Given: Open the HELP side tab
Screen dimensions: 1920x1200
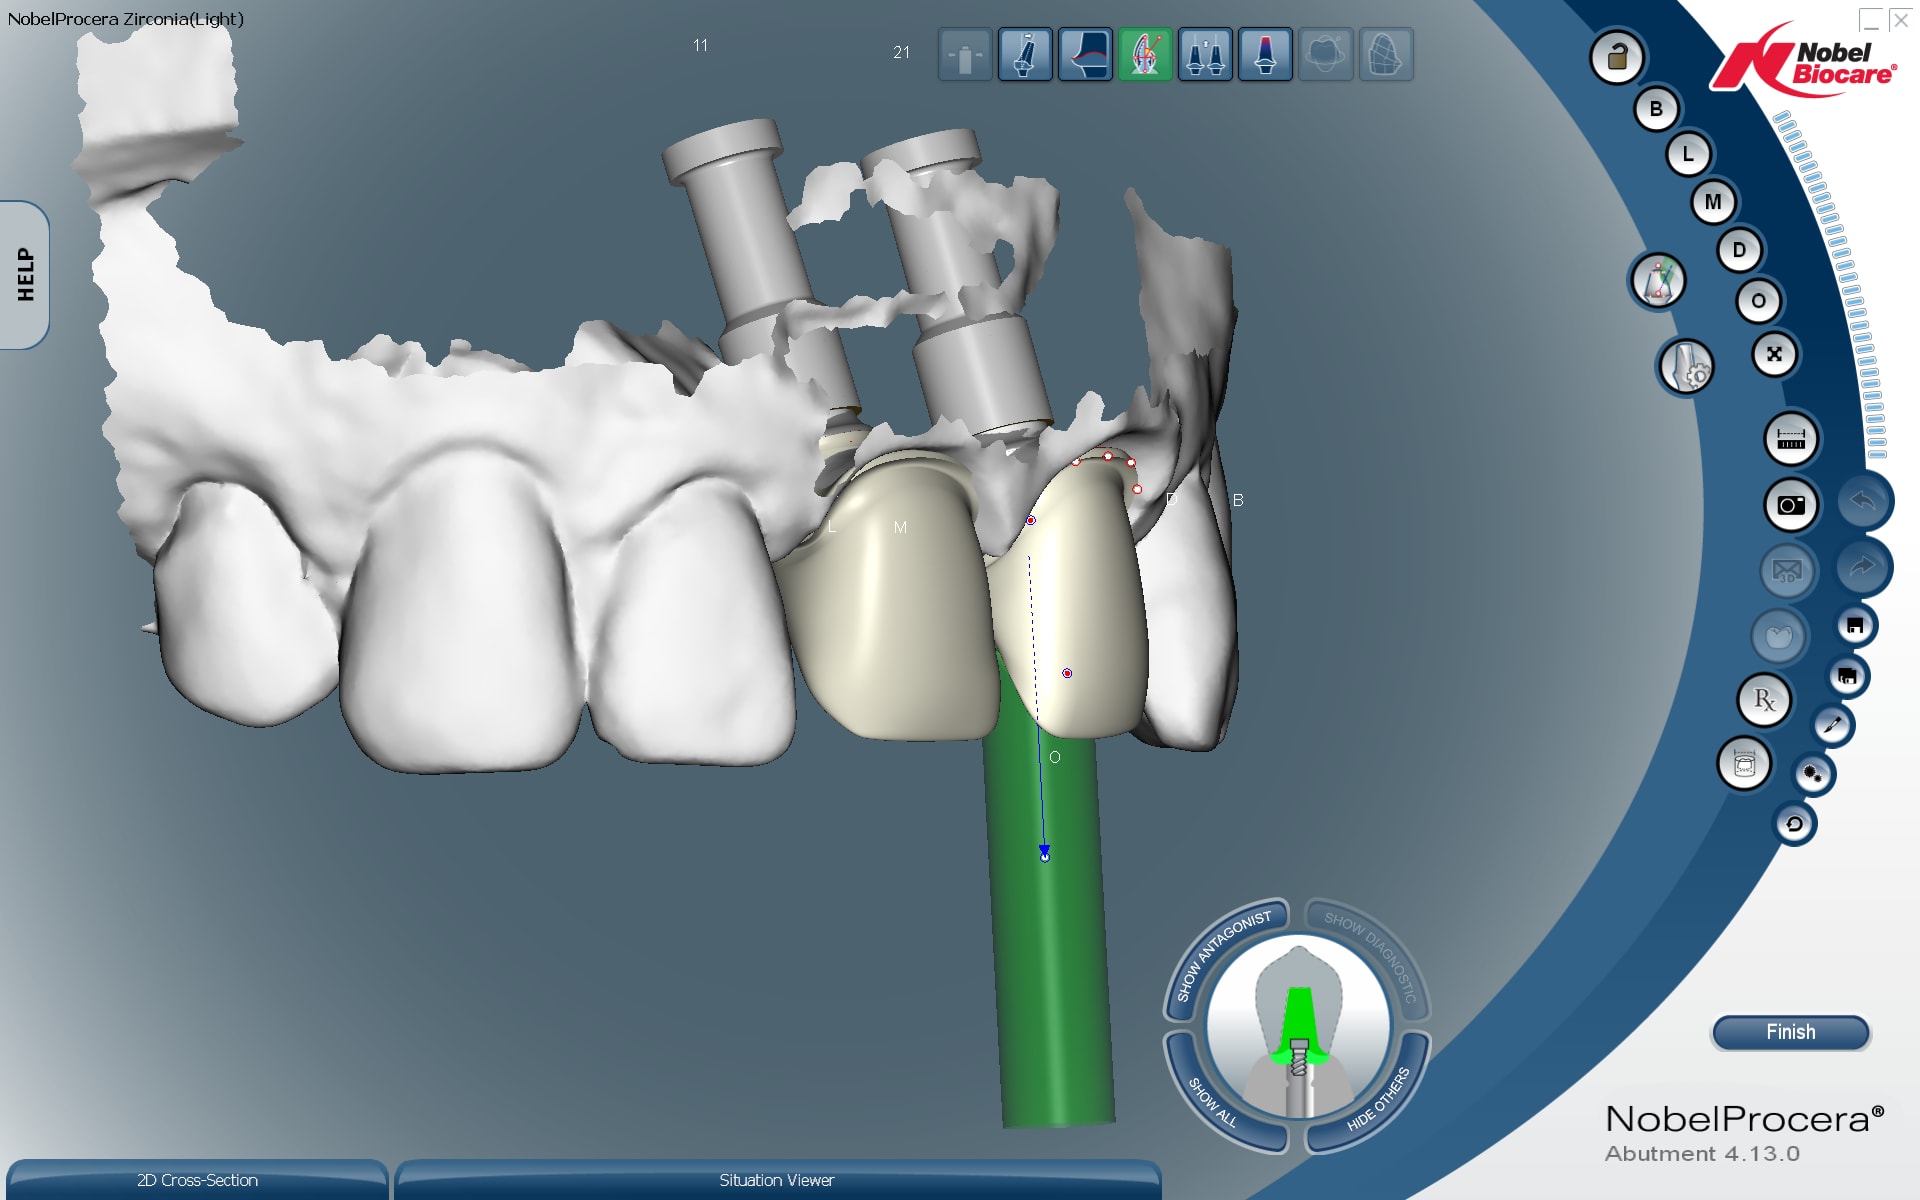Looking at the screenshot, I should click(x=25, y=275).
